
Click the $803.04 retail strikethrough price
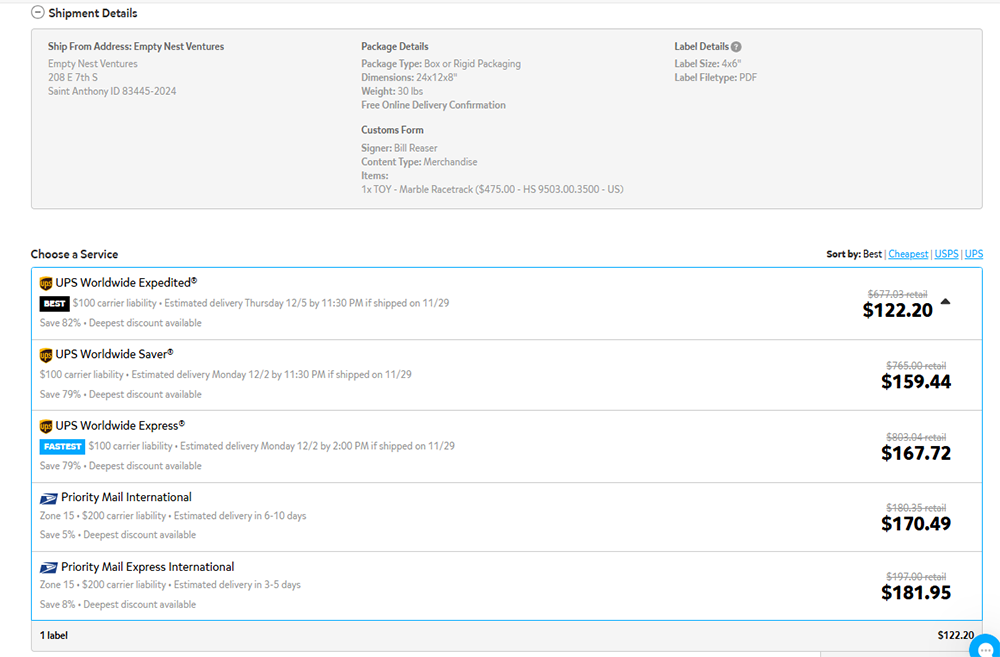click(x=916, y=437)
